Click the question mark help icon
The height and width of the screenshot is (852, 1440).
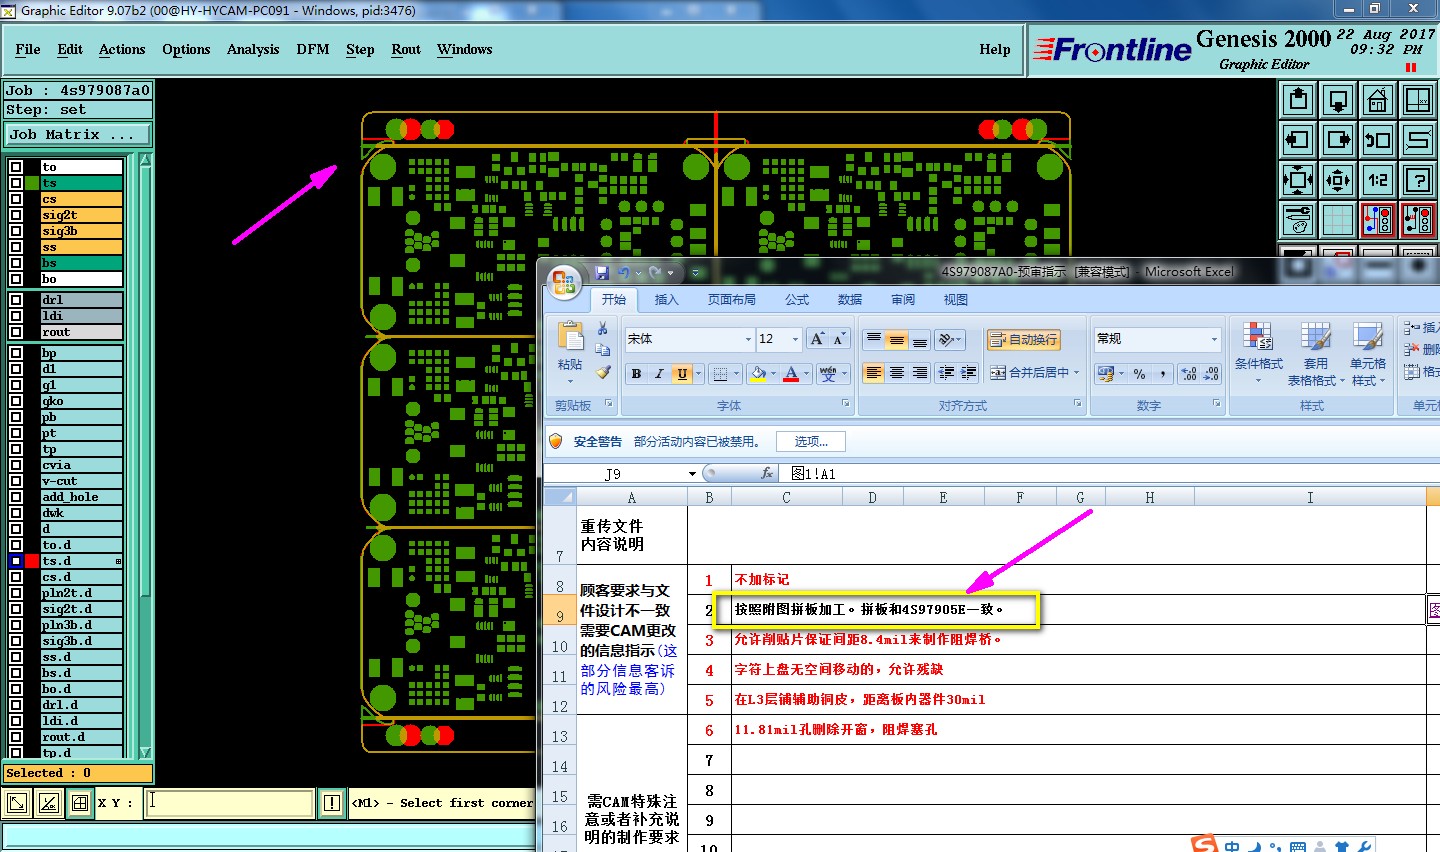click(1418, 180)
